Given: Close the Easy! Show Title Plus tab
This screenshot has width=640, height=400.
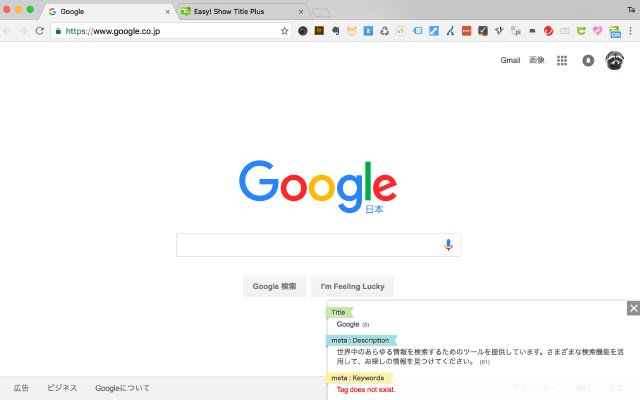Looking at the screenshot, I should click(x=301, y=12).
